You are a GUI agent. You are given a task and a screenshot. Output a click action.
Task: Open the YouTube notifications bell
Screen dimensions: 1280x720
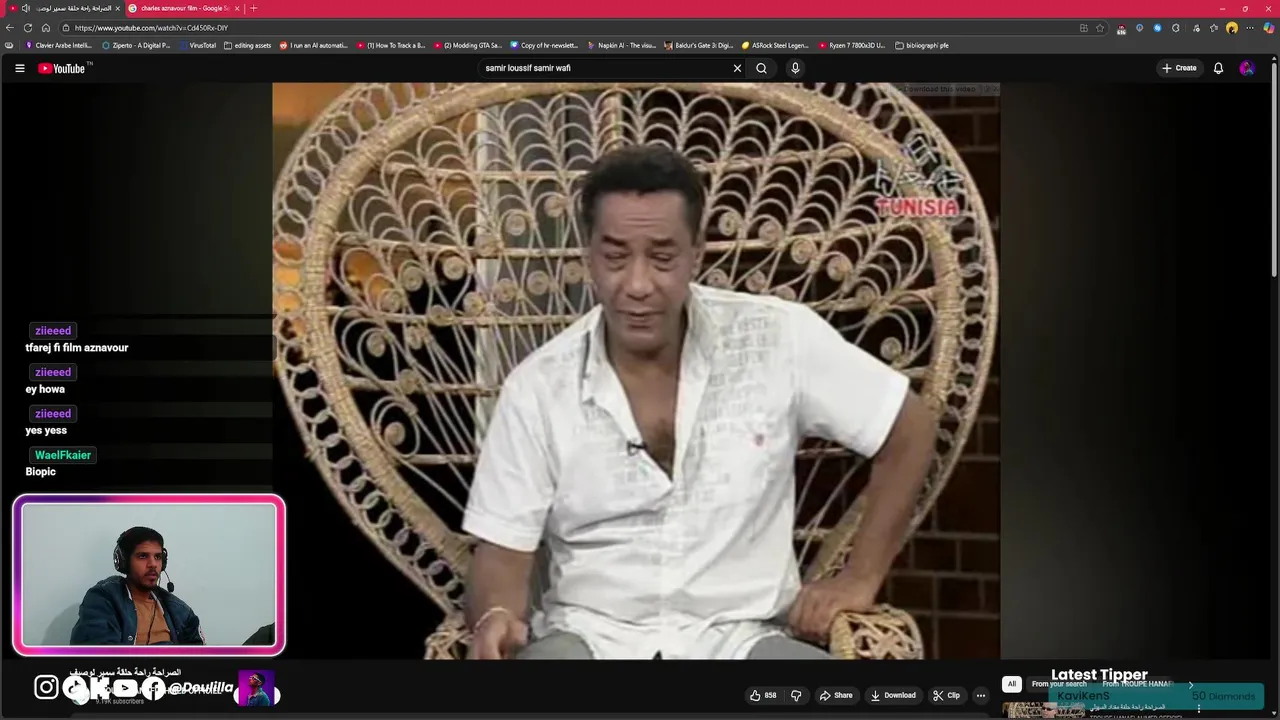click(x=1218, y=68)
